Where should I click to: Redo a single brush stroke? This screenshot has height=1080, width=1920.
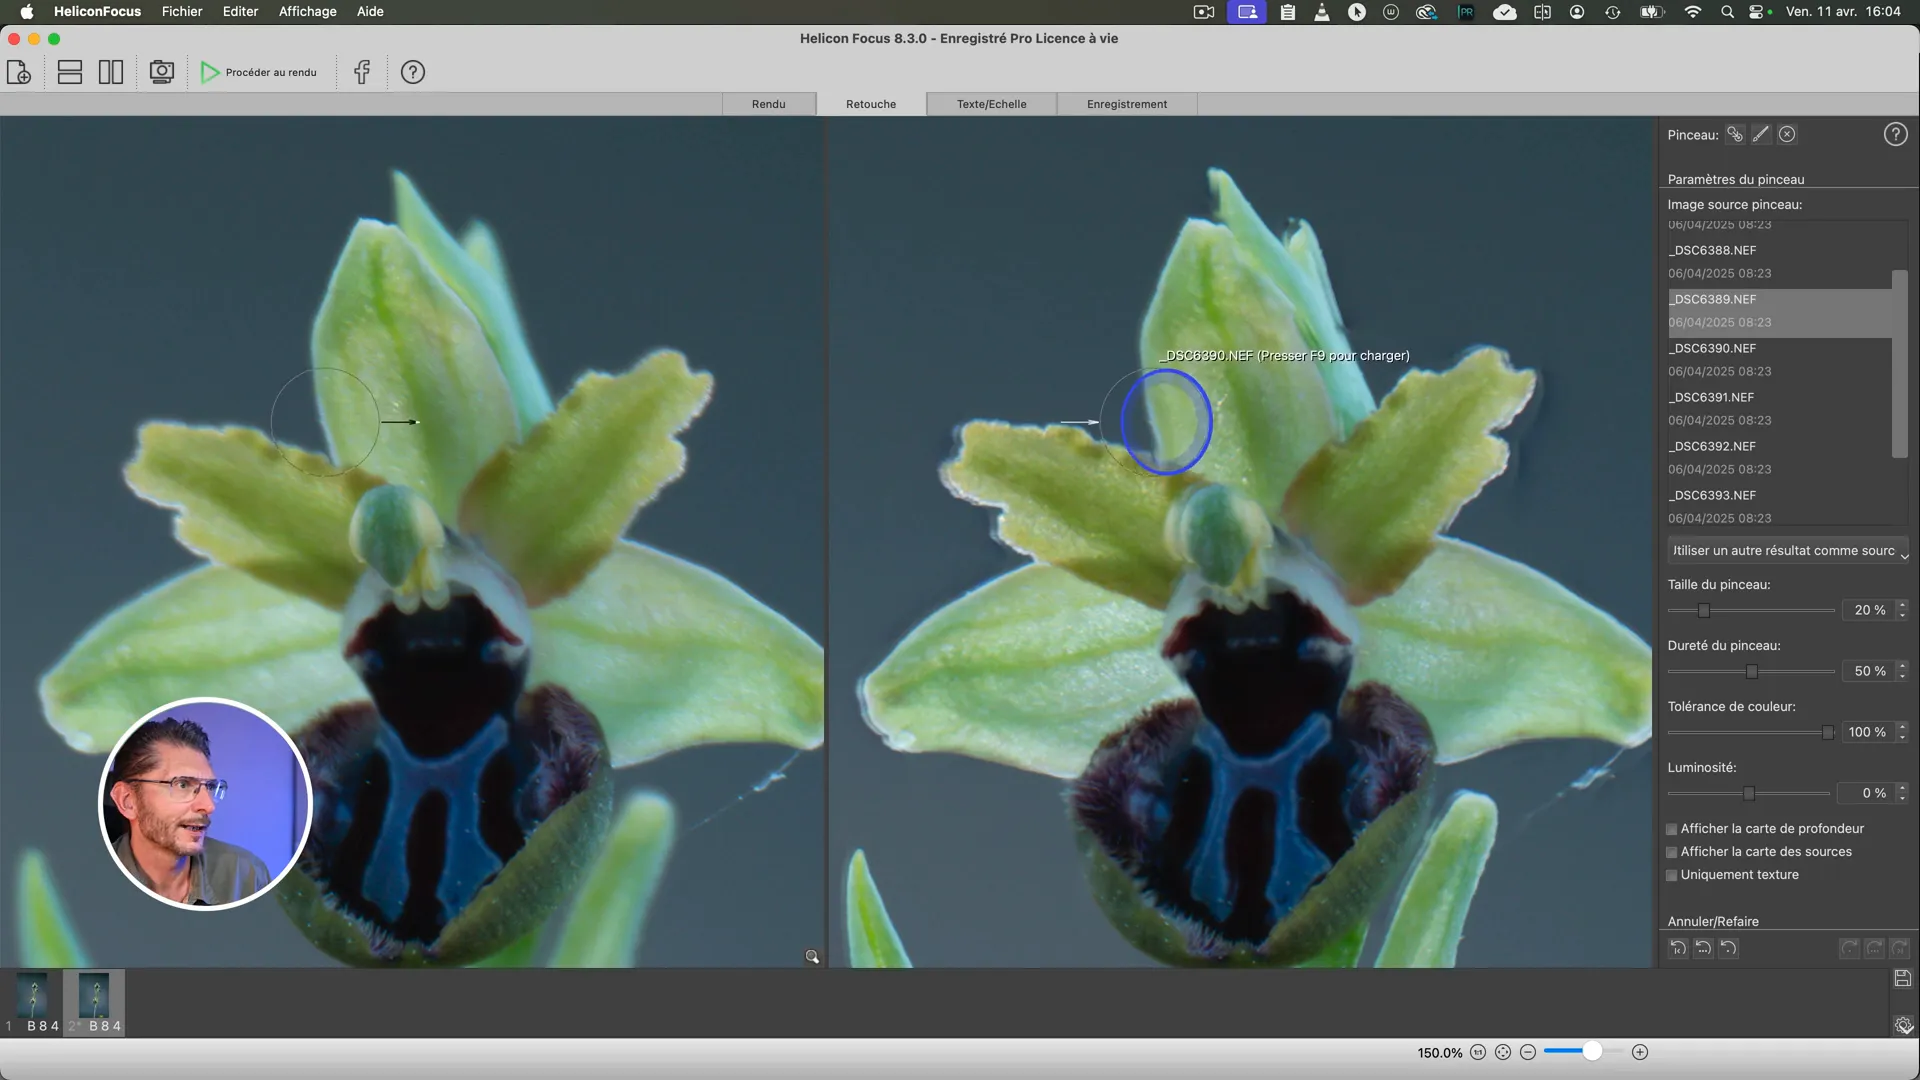[1850, 948]
